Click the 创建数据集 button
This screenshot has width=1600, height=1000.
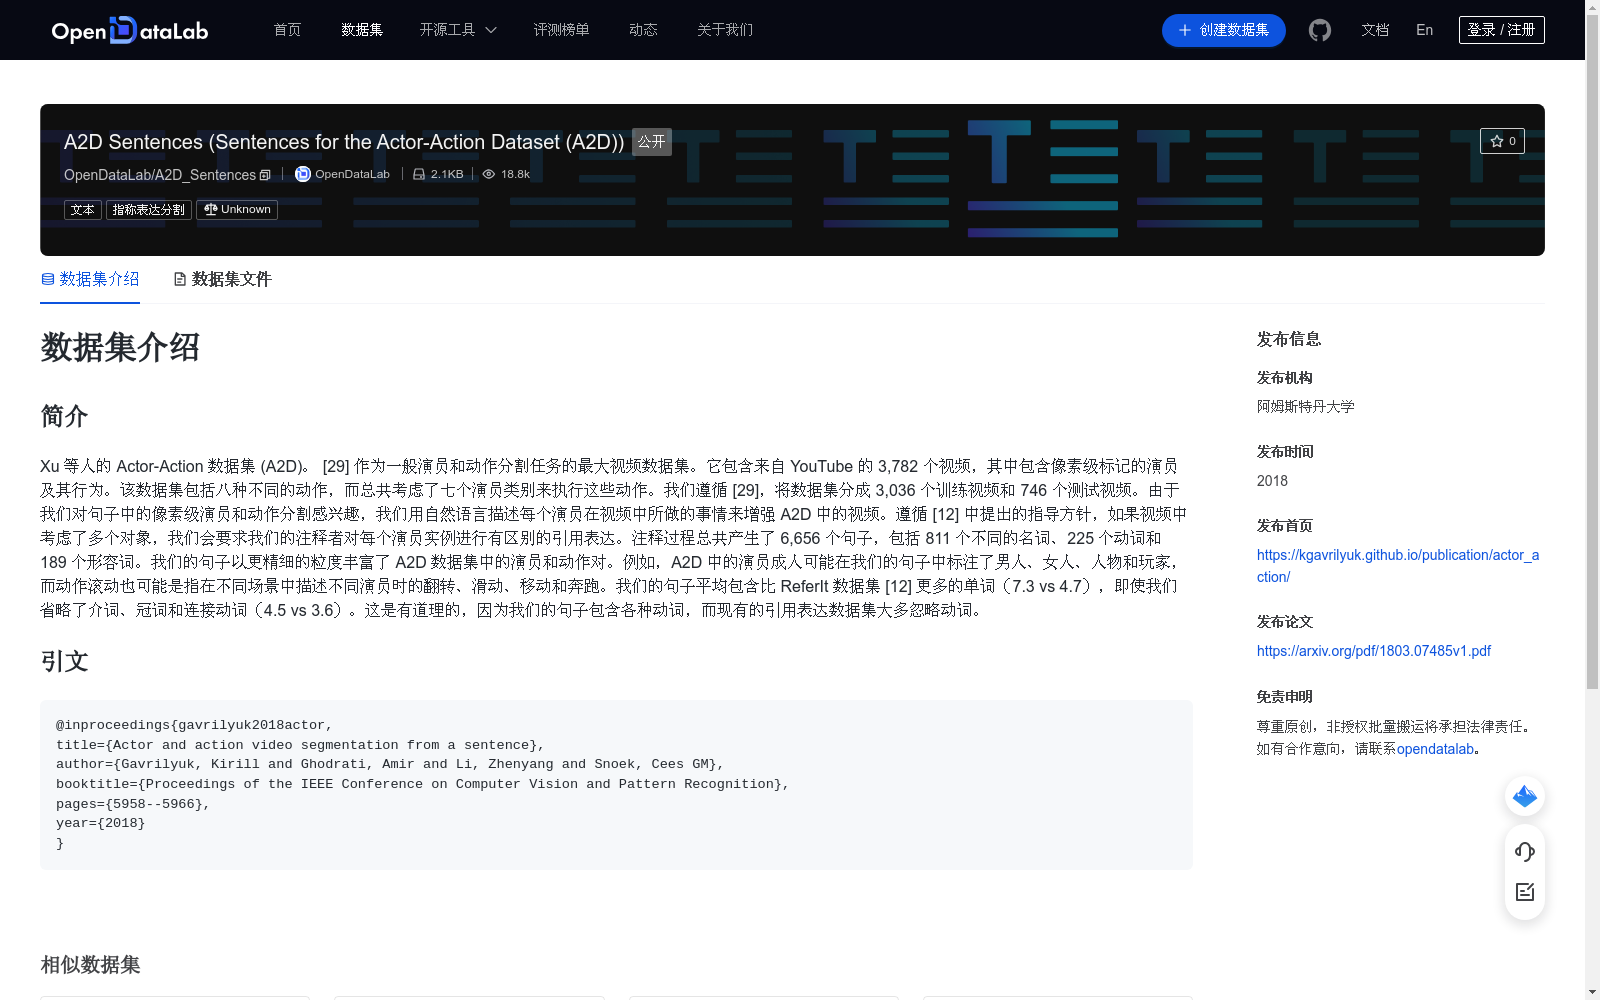point(1223,30)
